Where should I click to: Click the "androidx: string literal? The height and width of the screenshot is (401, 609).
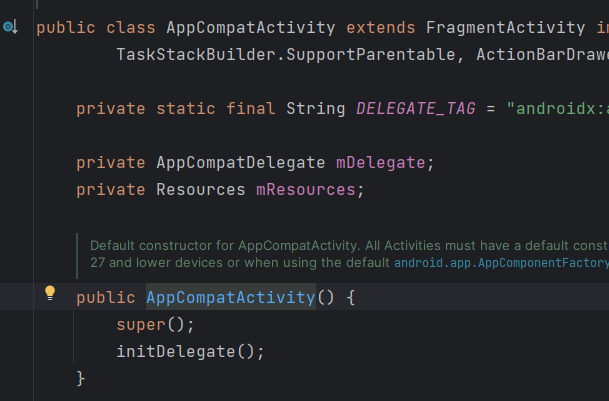coord(558,109)
